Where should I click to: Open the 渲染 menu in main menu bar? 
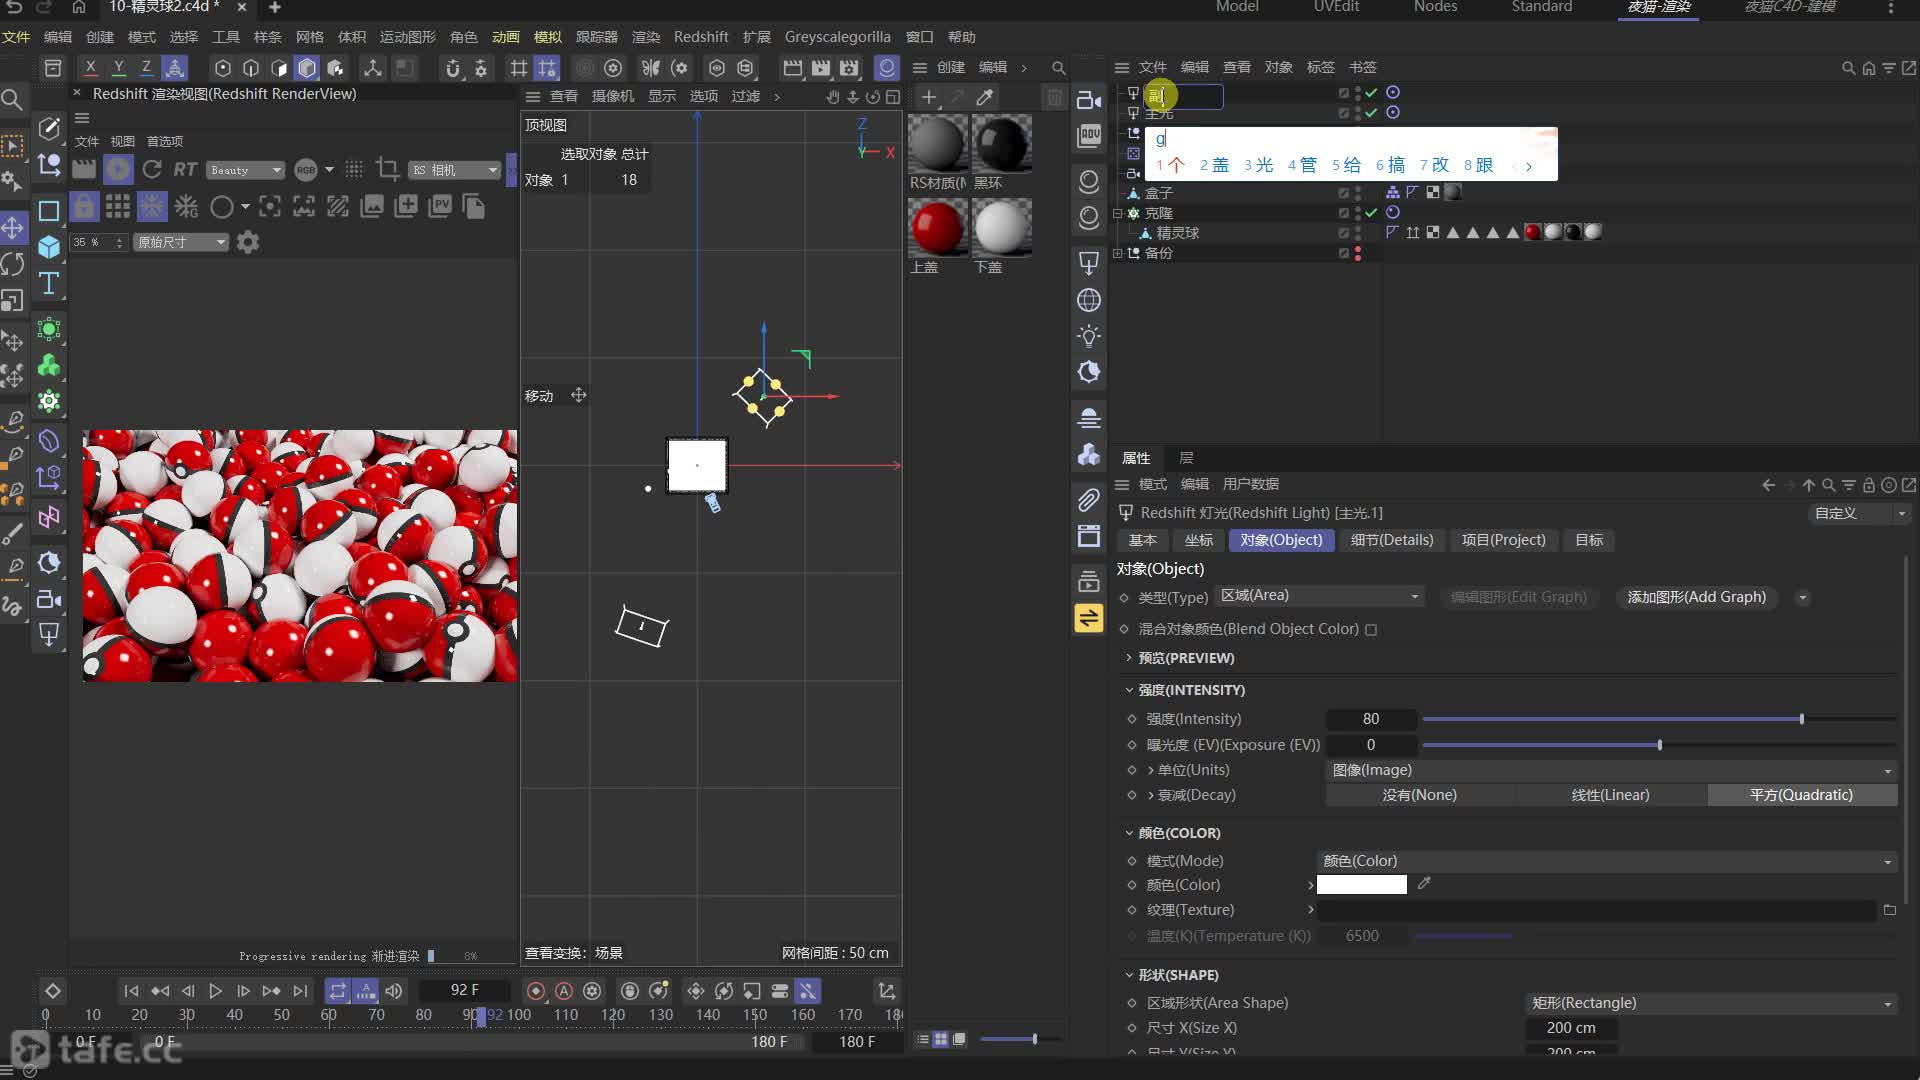(646, 37)
